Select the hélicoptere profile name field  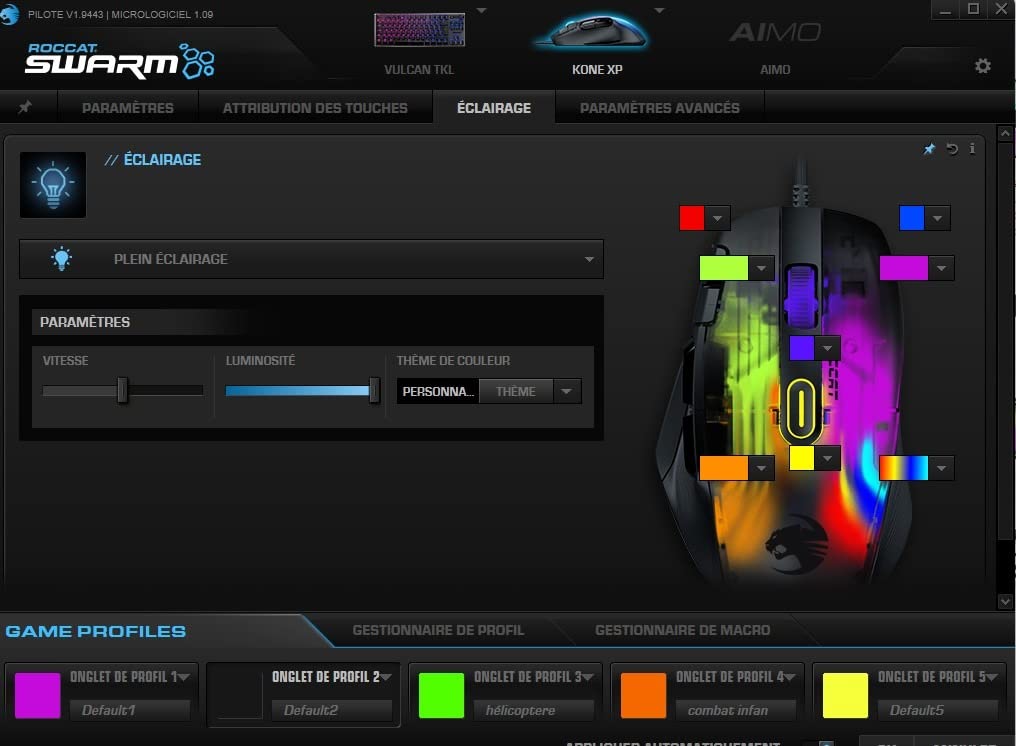coord(534,710)
